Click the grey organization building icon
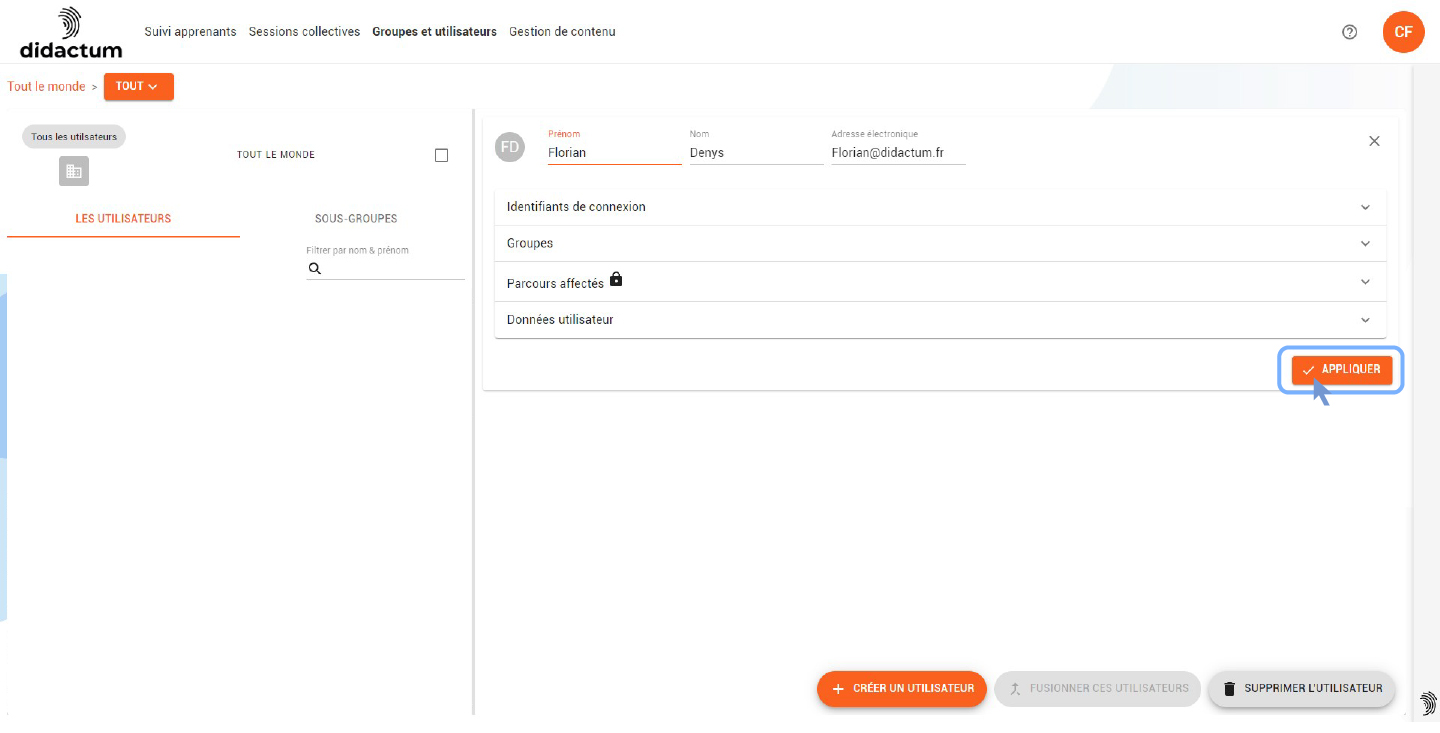Viewport: 1440px width, 733px height. (74, 171)
